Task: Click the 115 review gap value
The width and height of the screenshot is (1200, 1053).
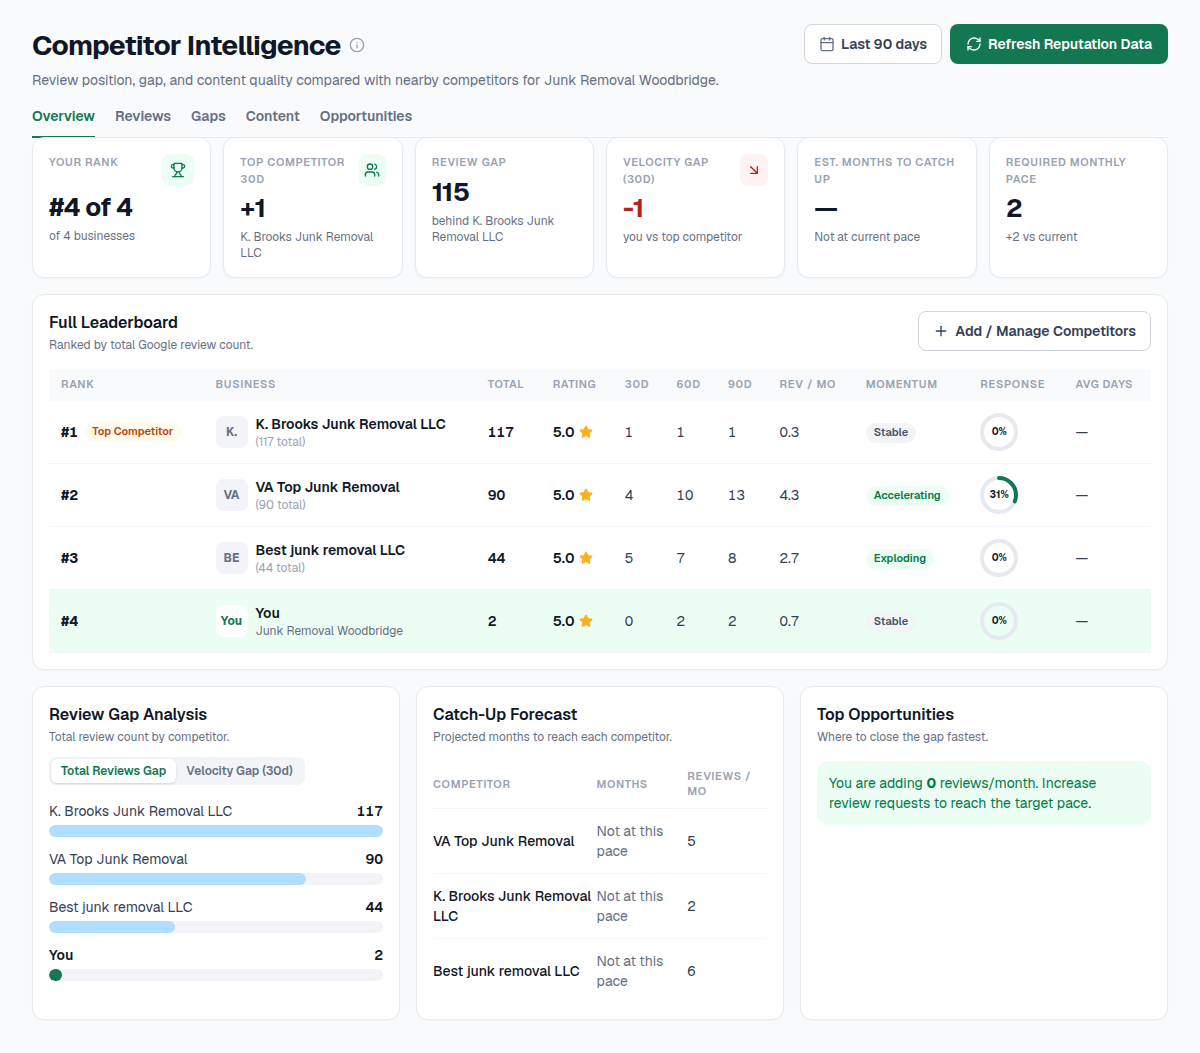Action: (451, 192)
